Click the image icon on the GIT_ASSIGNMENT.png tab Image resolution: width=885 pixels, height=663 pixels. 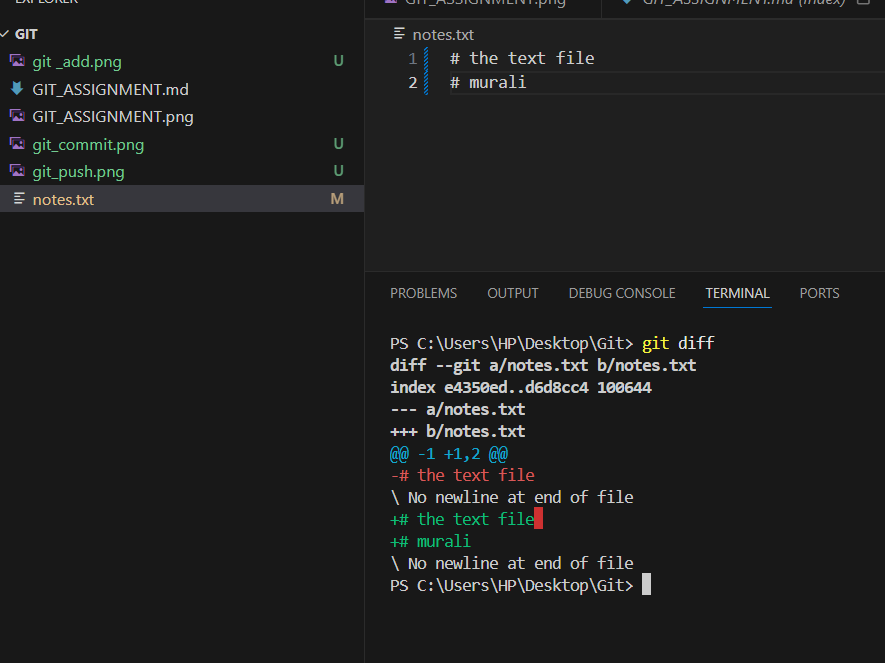(390, 2)
